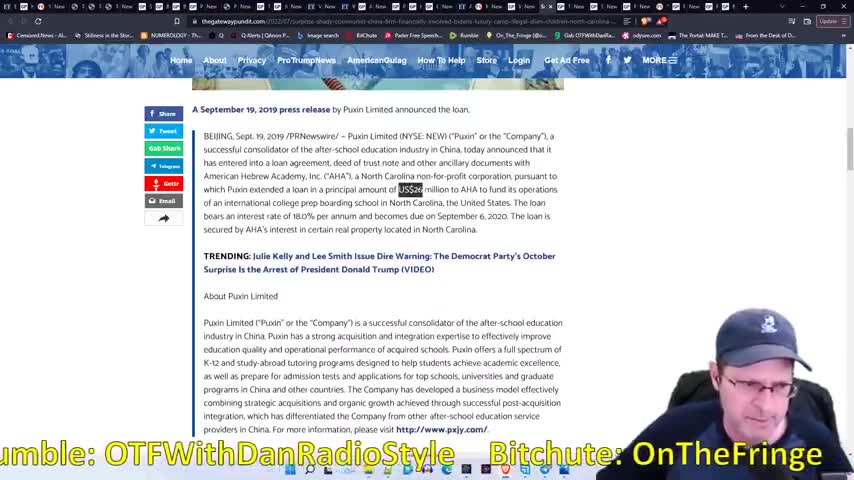This screenshot has width=854, height=480.
Task: Visit the site's Twitter icon in header
Action: [627, 60]
